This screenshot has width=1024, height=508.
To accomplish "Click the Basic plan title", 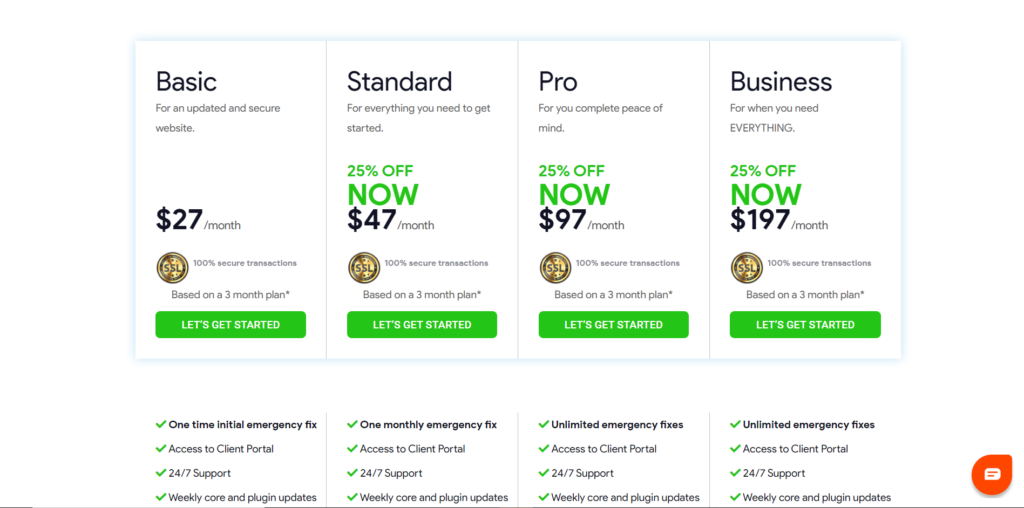I will 186,82.
